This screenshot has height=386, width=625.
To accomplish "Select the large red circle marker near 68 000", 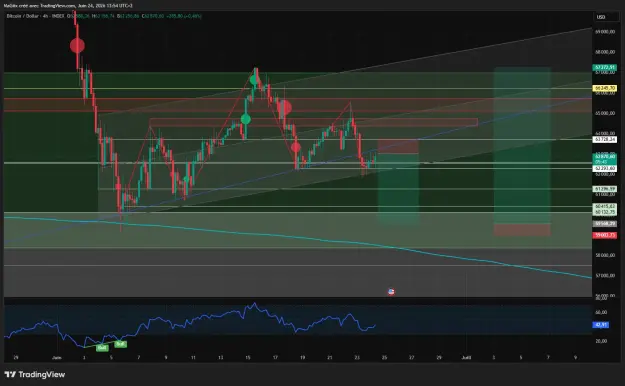I will pos(77,45).
